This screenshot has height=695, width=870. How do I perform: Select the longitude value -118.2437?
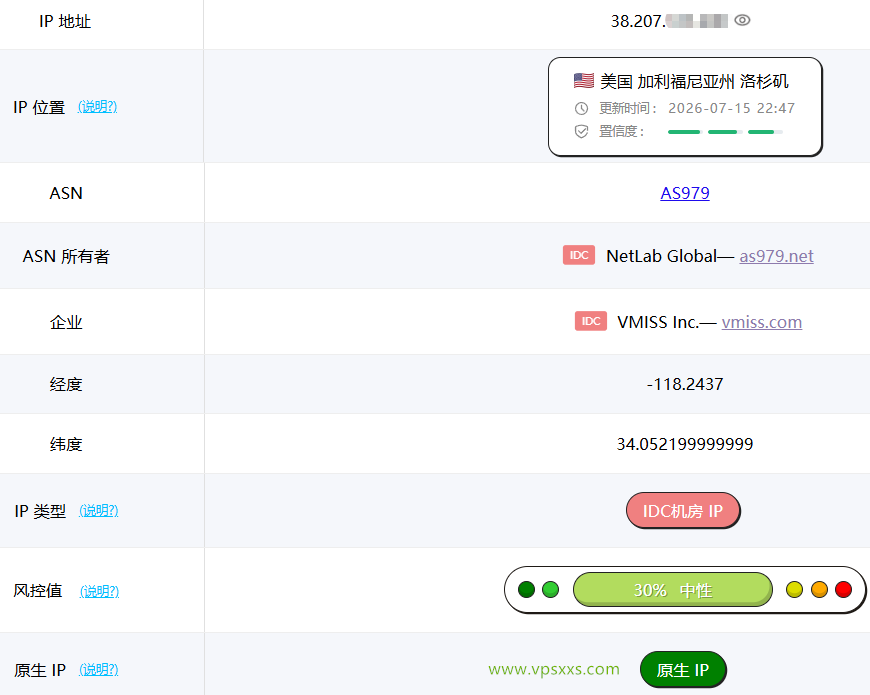(x=685, y=384)
